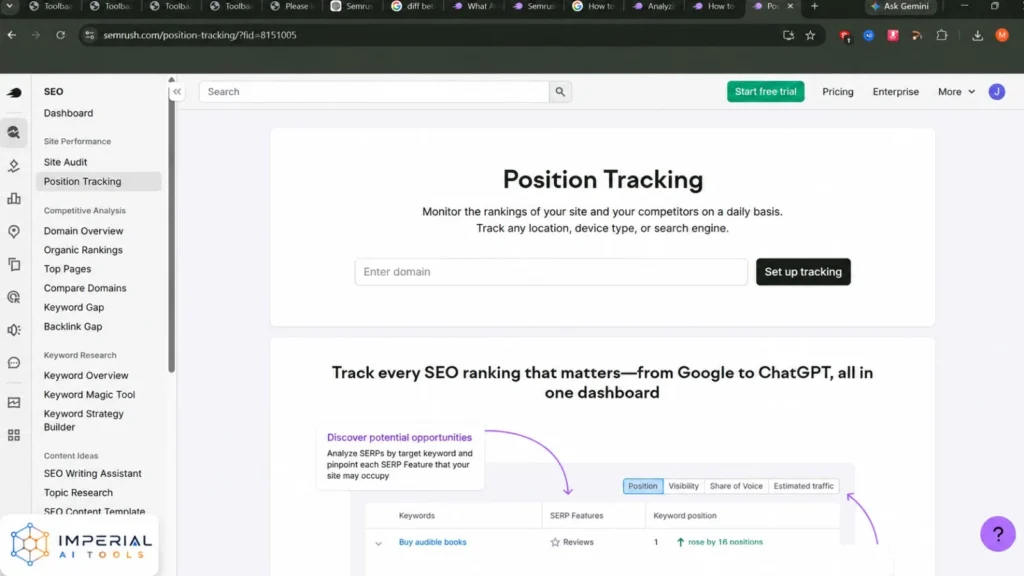Open the browser downloads icon
This screenshot has height=576, width=1024.
tap(977, 36)
